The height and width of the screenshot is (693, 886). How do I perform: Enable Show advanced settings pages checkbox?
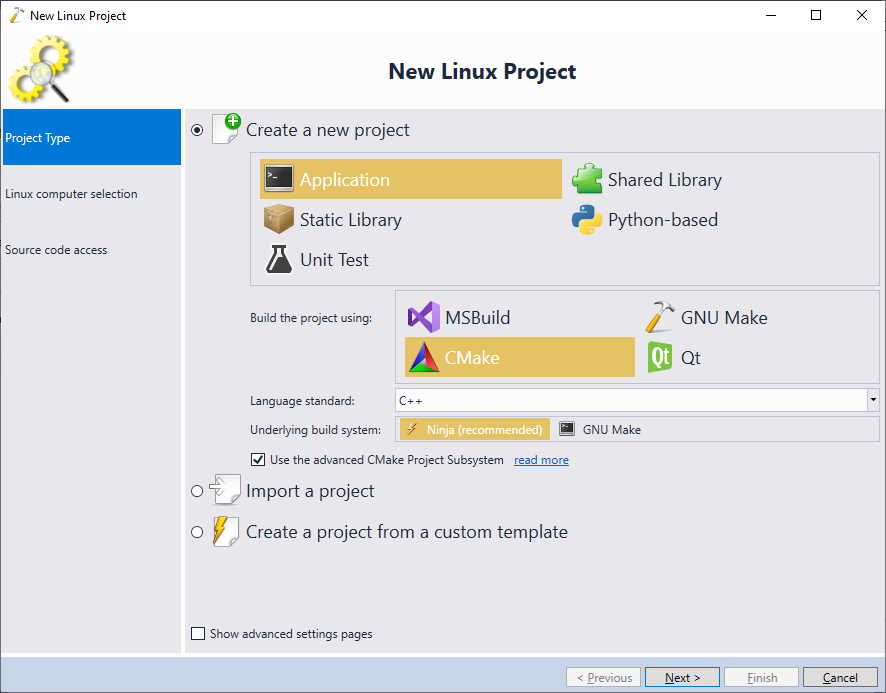pyautogui.click(x=198, y=634)
